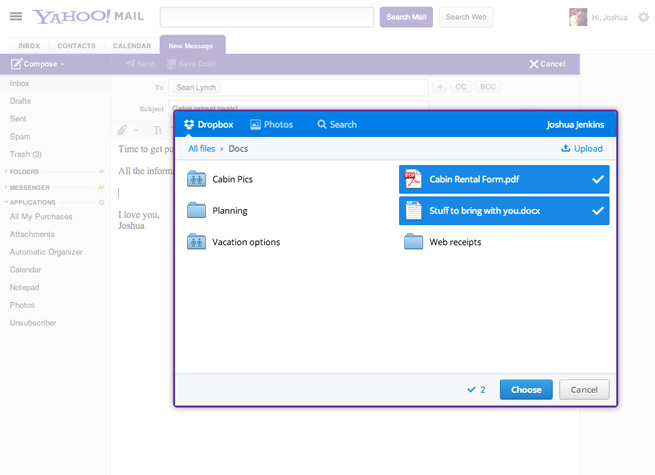Image resolution: width=655 pixels, height=475 pixels.
Task: Open the hamburger menu icon
Action: (x=16, y=16)
